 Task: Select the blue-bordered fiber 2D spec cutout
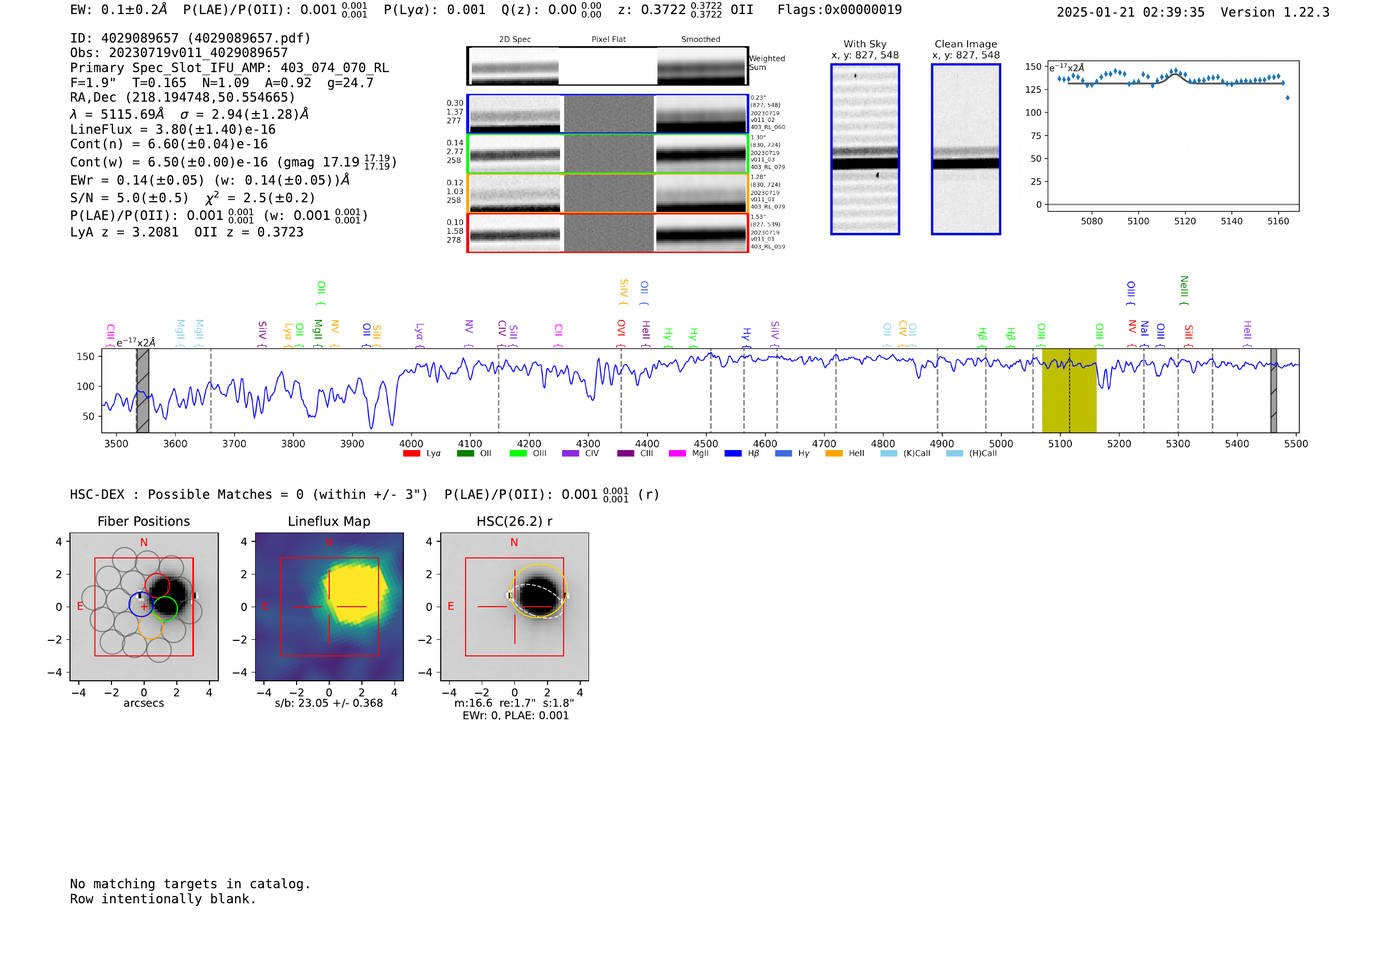514,114
